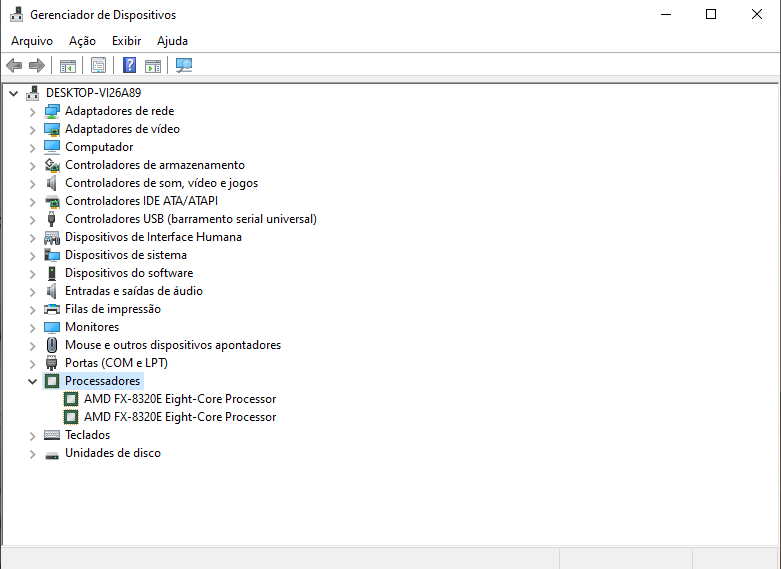Click the blue Help question mark icon
This screenshot has width=781, height=569.
pyautogui.click(x=130, y=65)
